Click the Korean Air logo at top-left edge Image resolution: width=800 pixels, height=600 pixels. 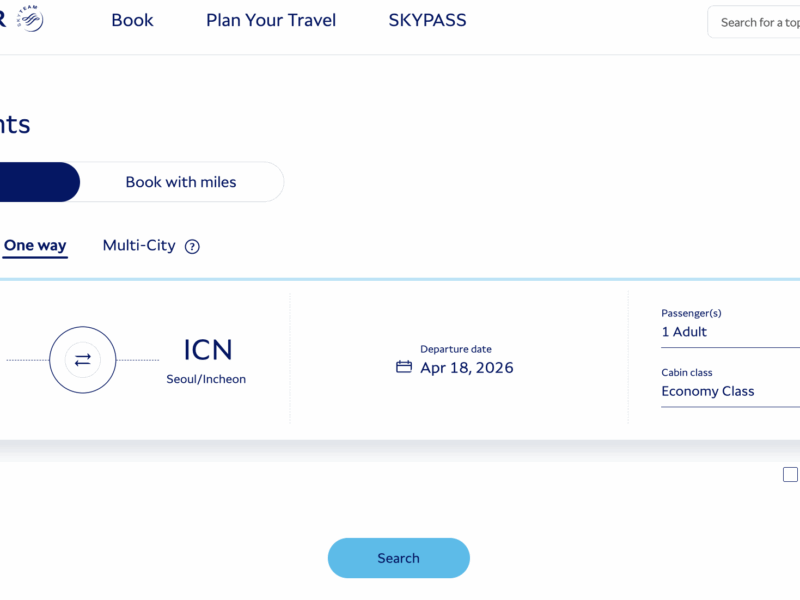pyautogui.click(x=3, y=18)
